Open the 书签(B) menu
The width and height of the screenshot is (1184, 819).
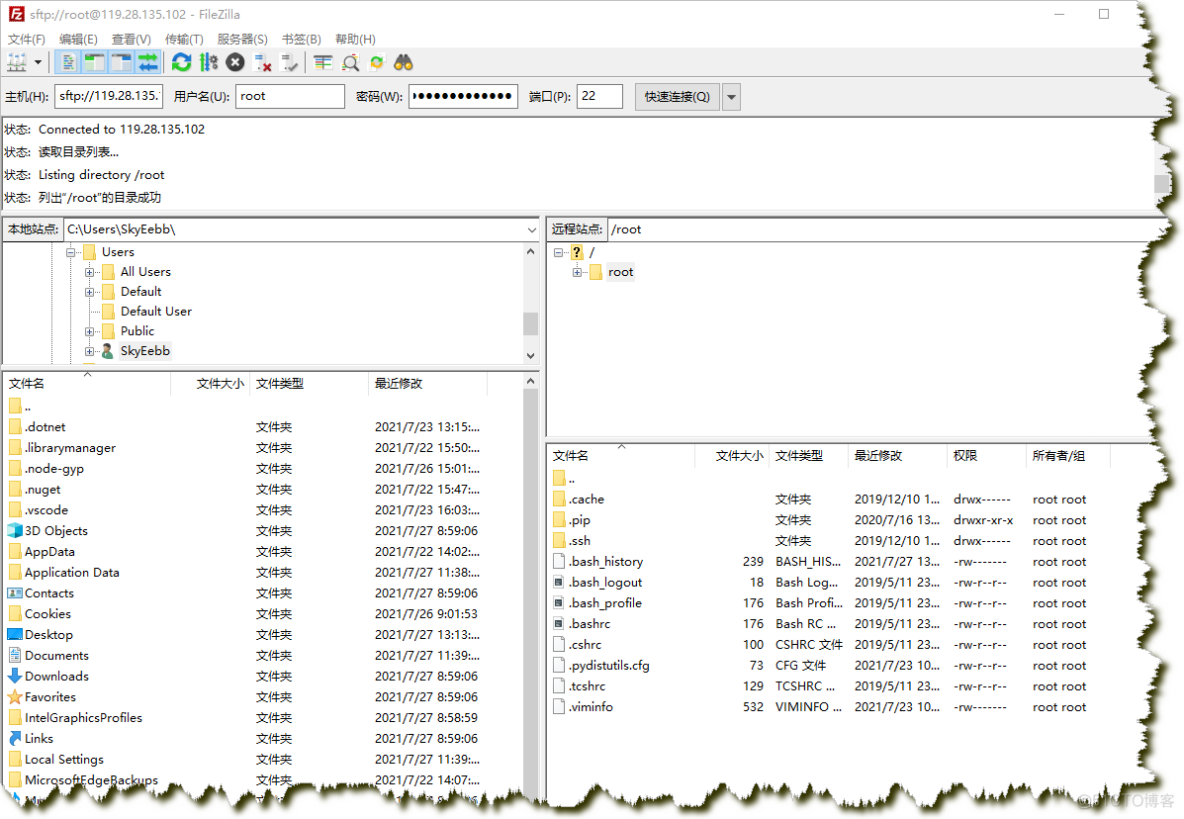301,39
